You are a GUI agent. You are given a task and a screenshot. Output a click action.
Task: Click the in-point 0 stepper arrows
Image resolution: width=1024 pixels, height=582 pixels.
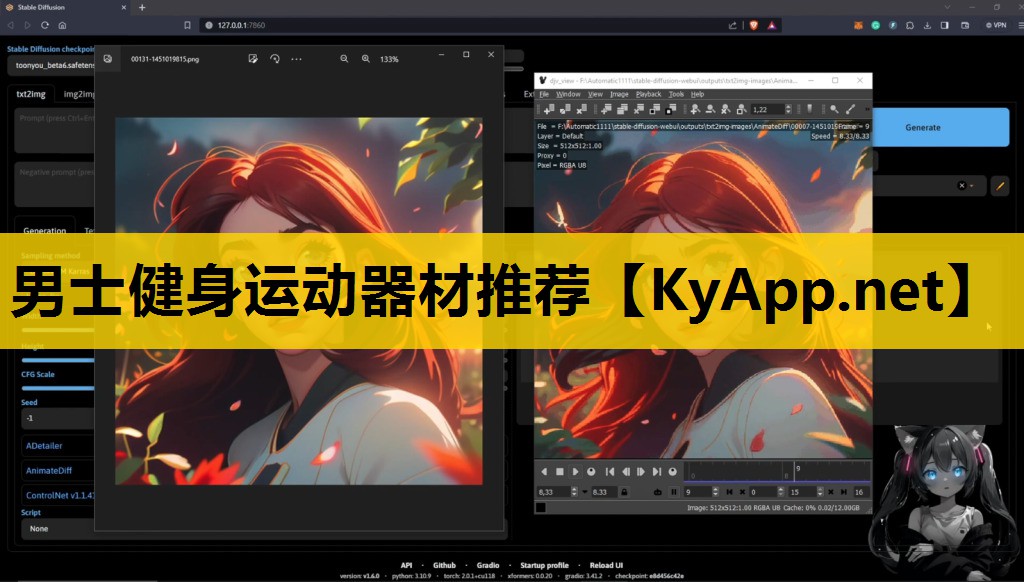pos(780,492)
